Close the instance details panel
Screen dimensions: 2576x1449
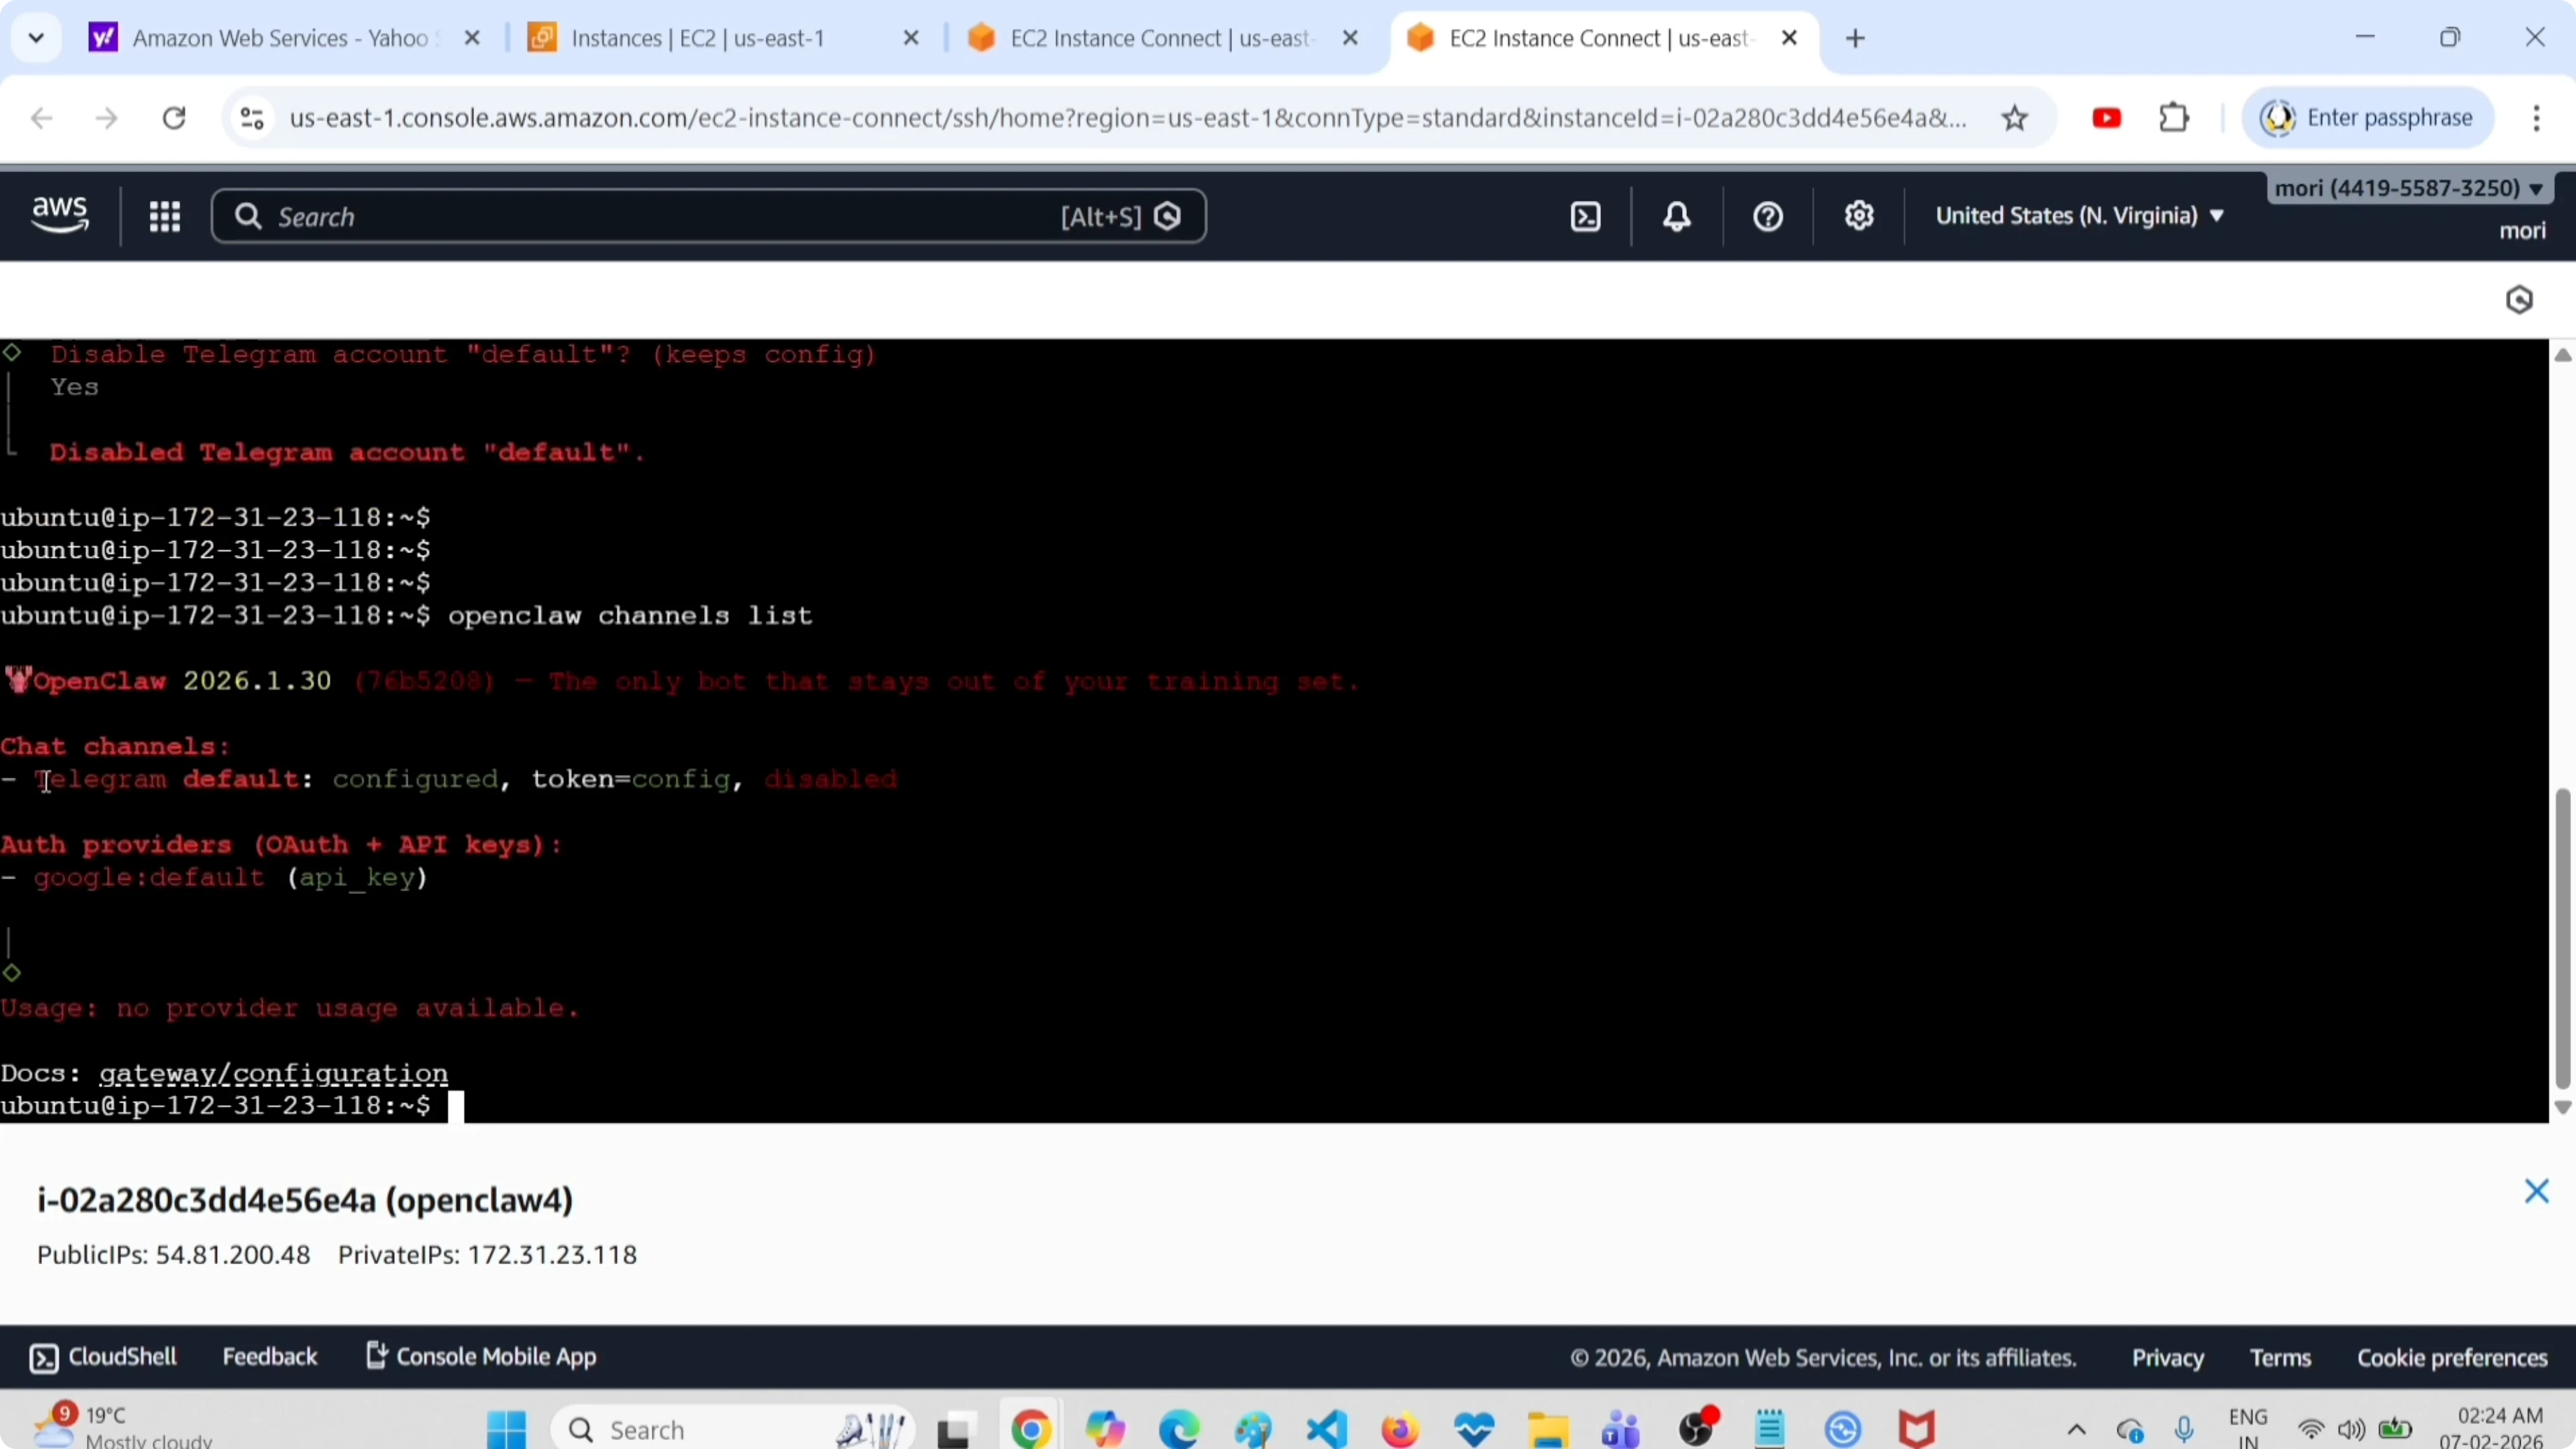[x=2536, y=1191]
